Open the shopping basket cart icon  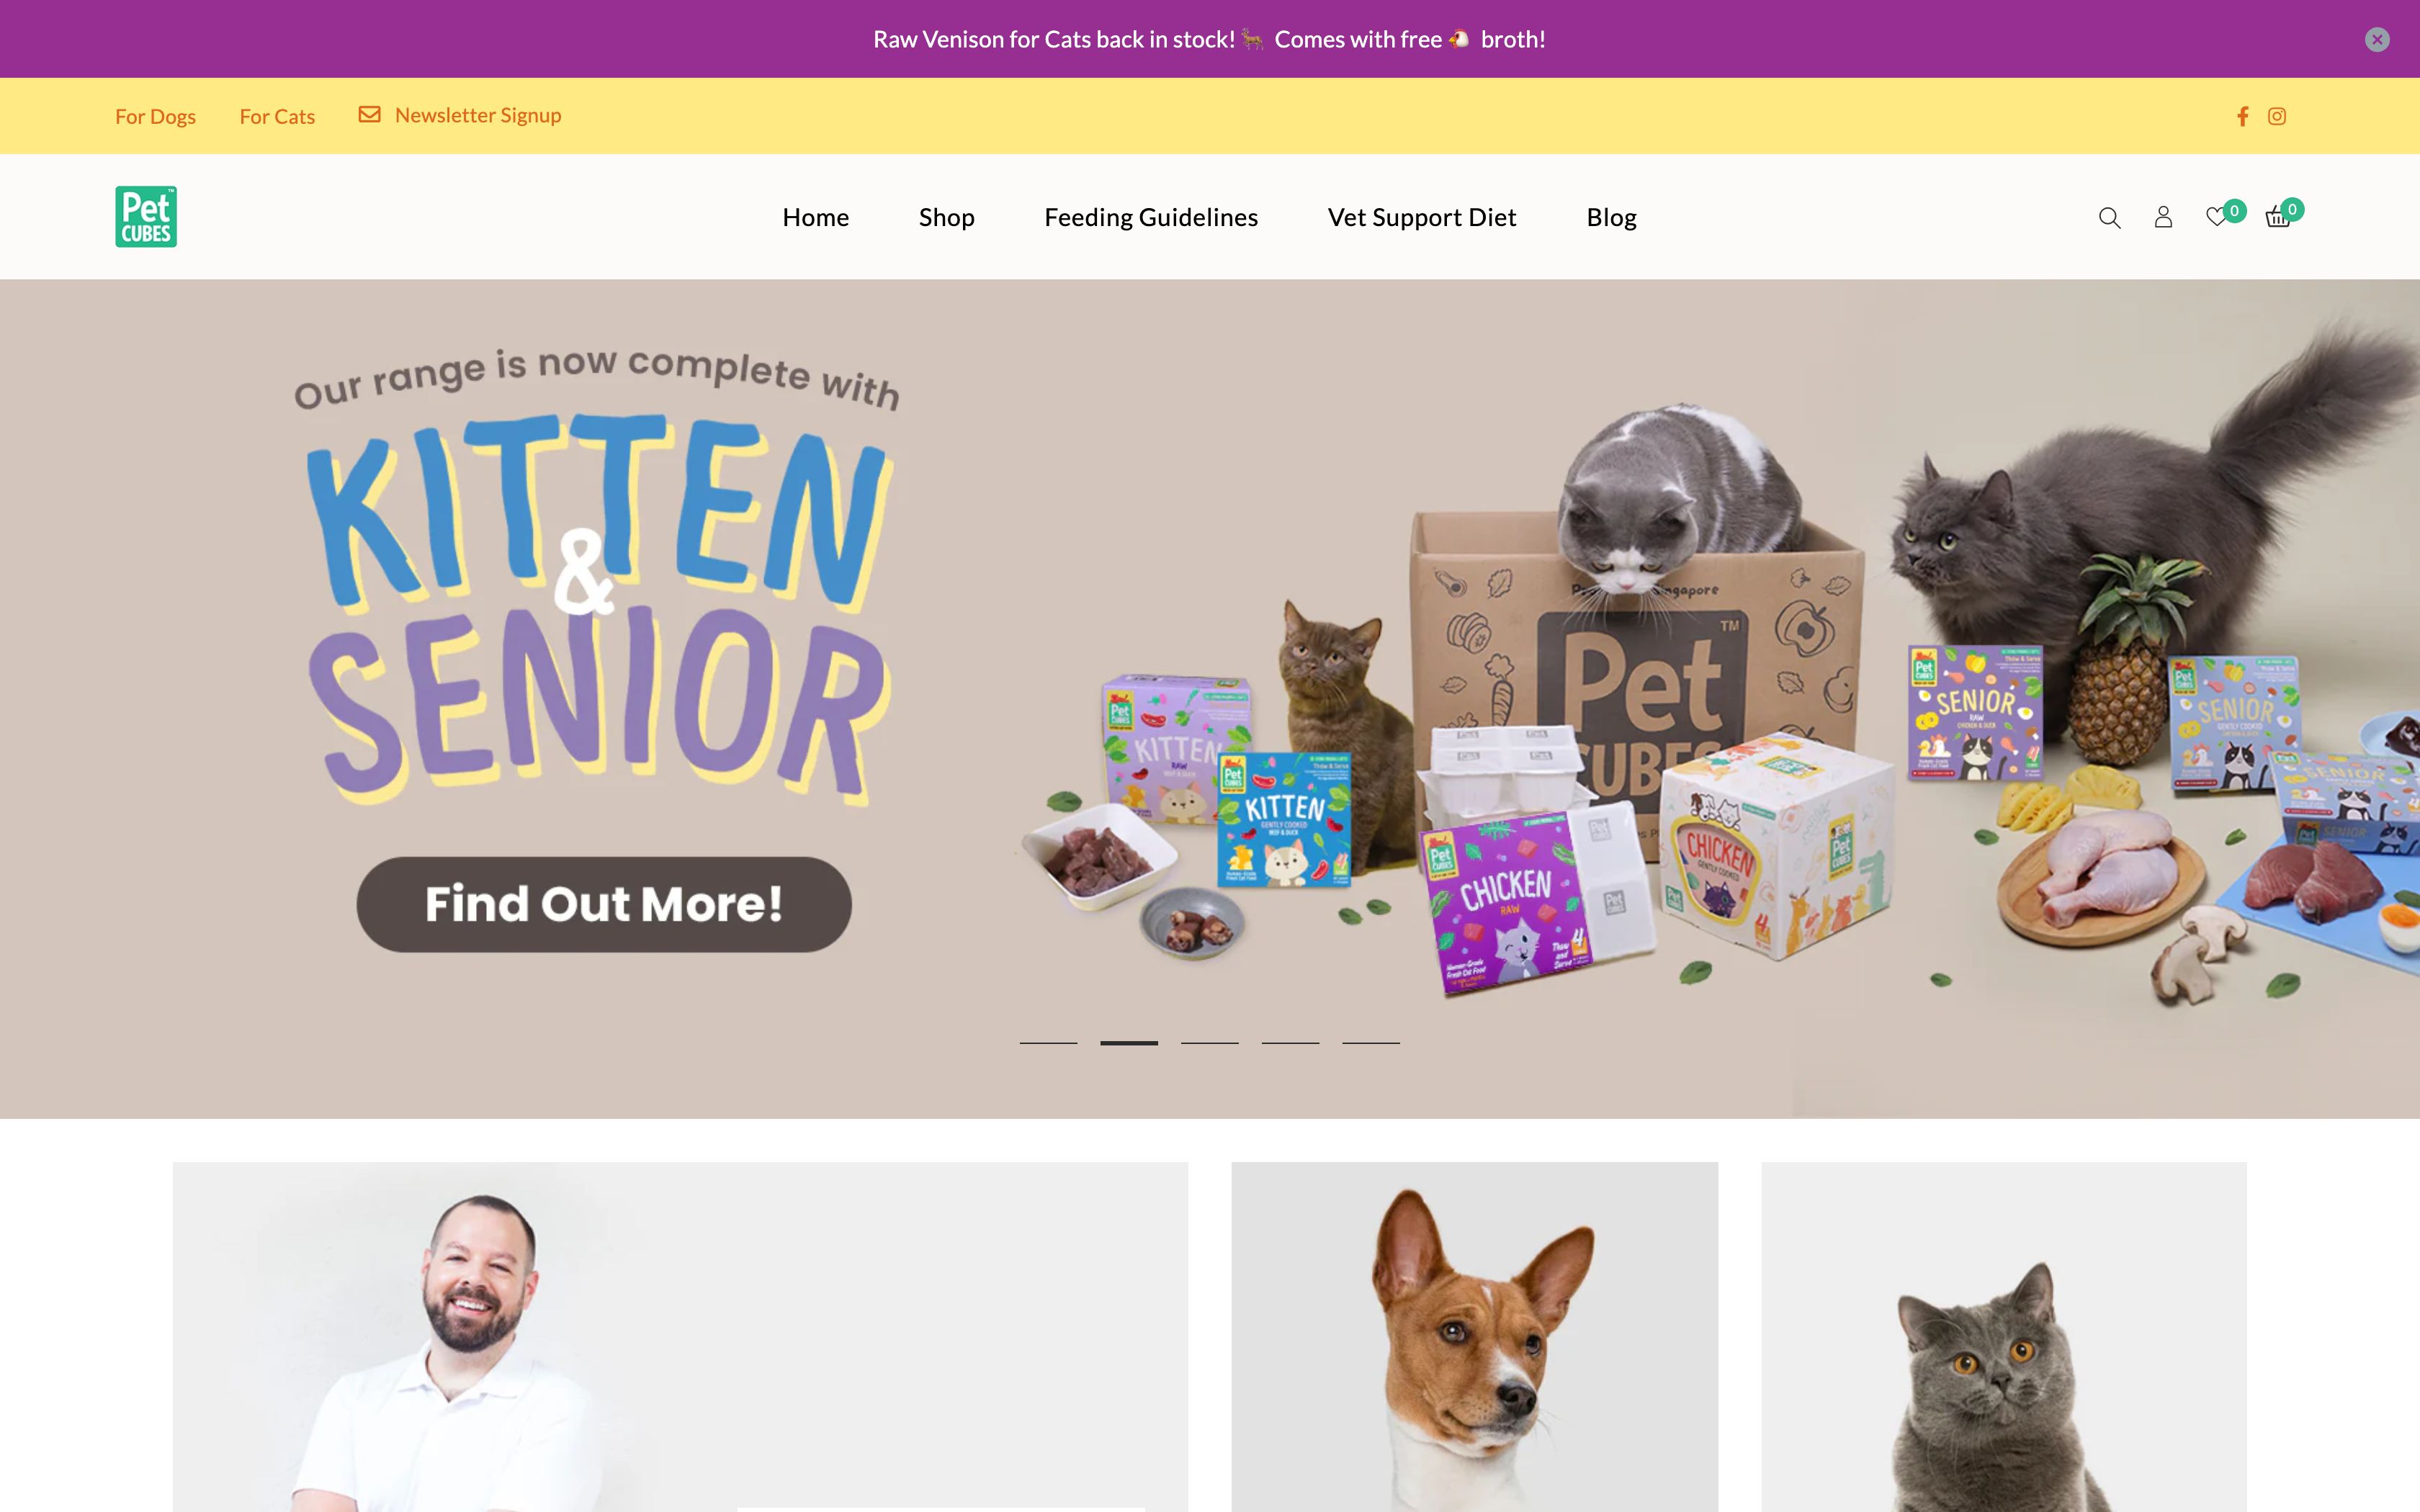click(2277, 217)
